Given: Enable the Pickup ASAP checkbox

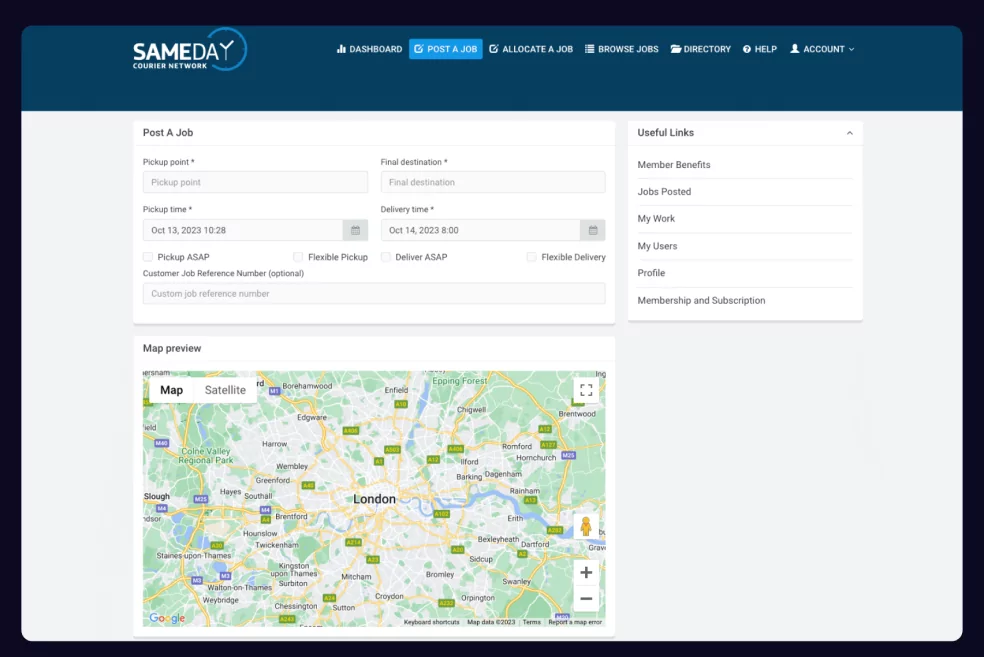Looking at the screenshot, I should click(148, 257).
